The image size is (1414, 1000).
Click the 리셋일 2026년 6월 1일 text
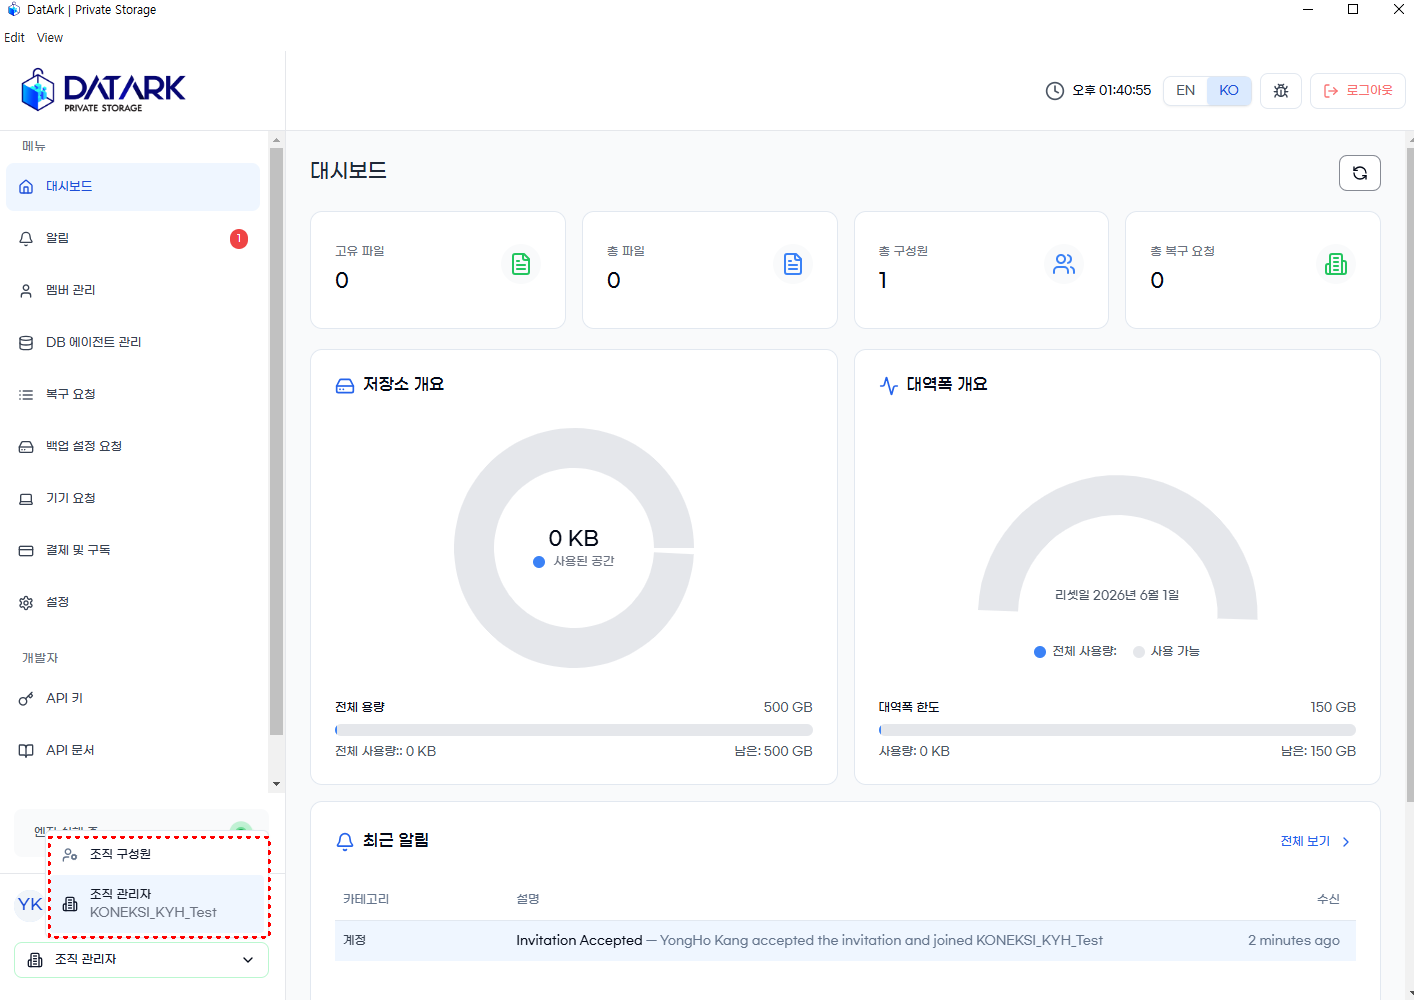pos(1117,596)
